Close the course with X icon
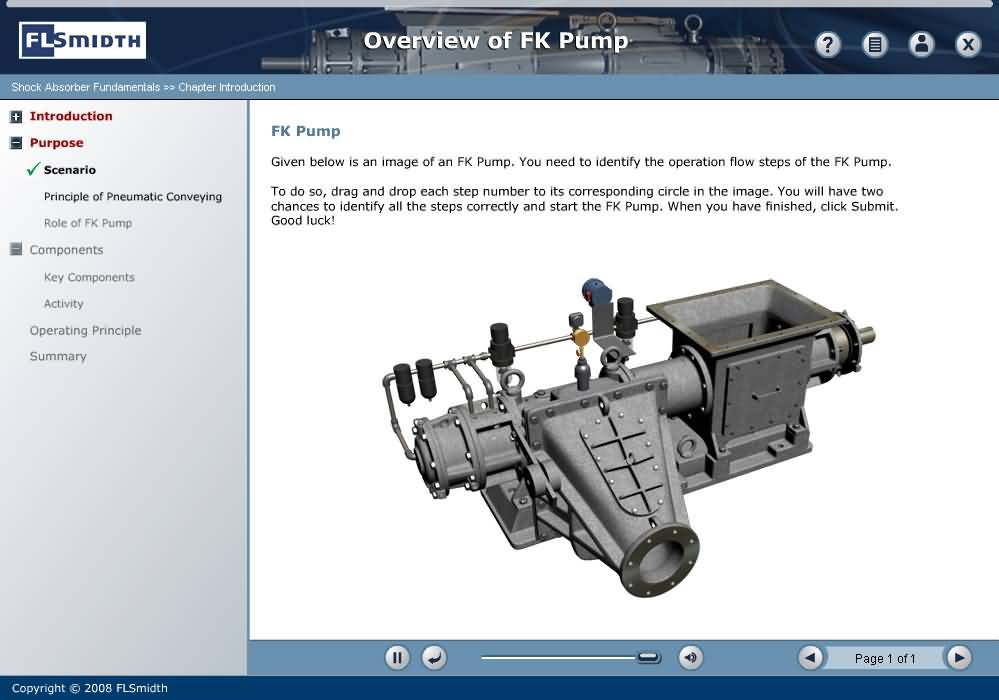 tap(967, 44)
